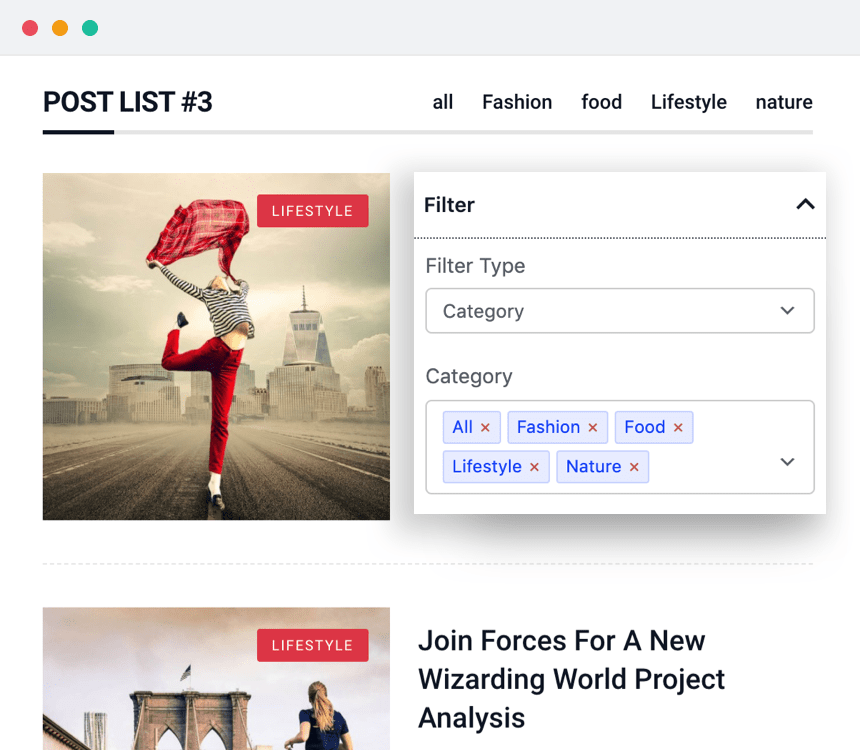The height and width of the screenshot is (750, 860).
Task: Click the Lifestyle badge on first post
Action: click(312, 211)
